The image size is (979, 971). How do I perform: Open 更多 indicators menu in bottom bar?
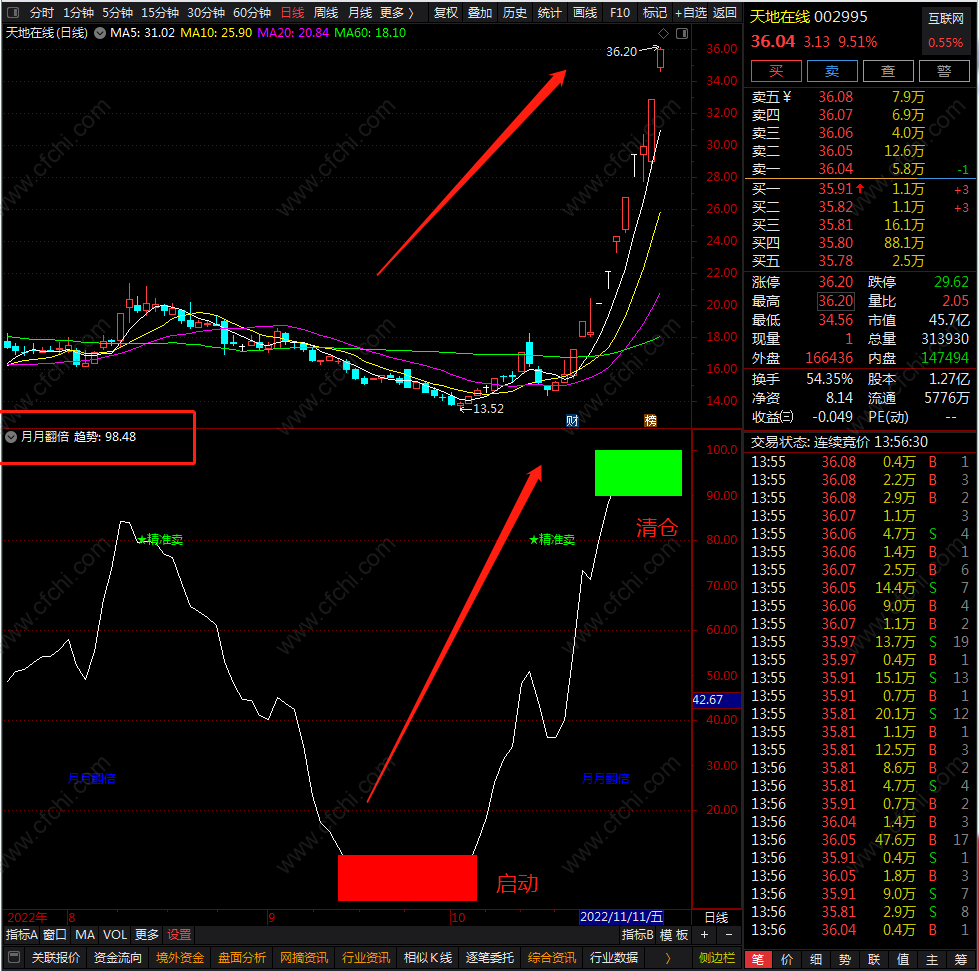[x=147, y=935]
